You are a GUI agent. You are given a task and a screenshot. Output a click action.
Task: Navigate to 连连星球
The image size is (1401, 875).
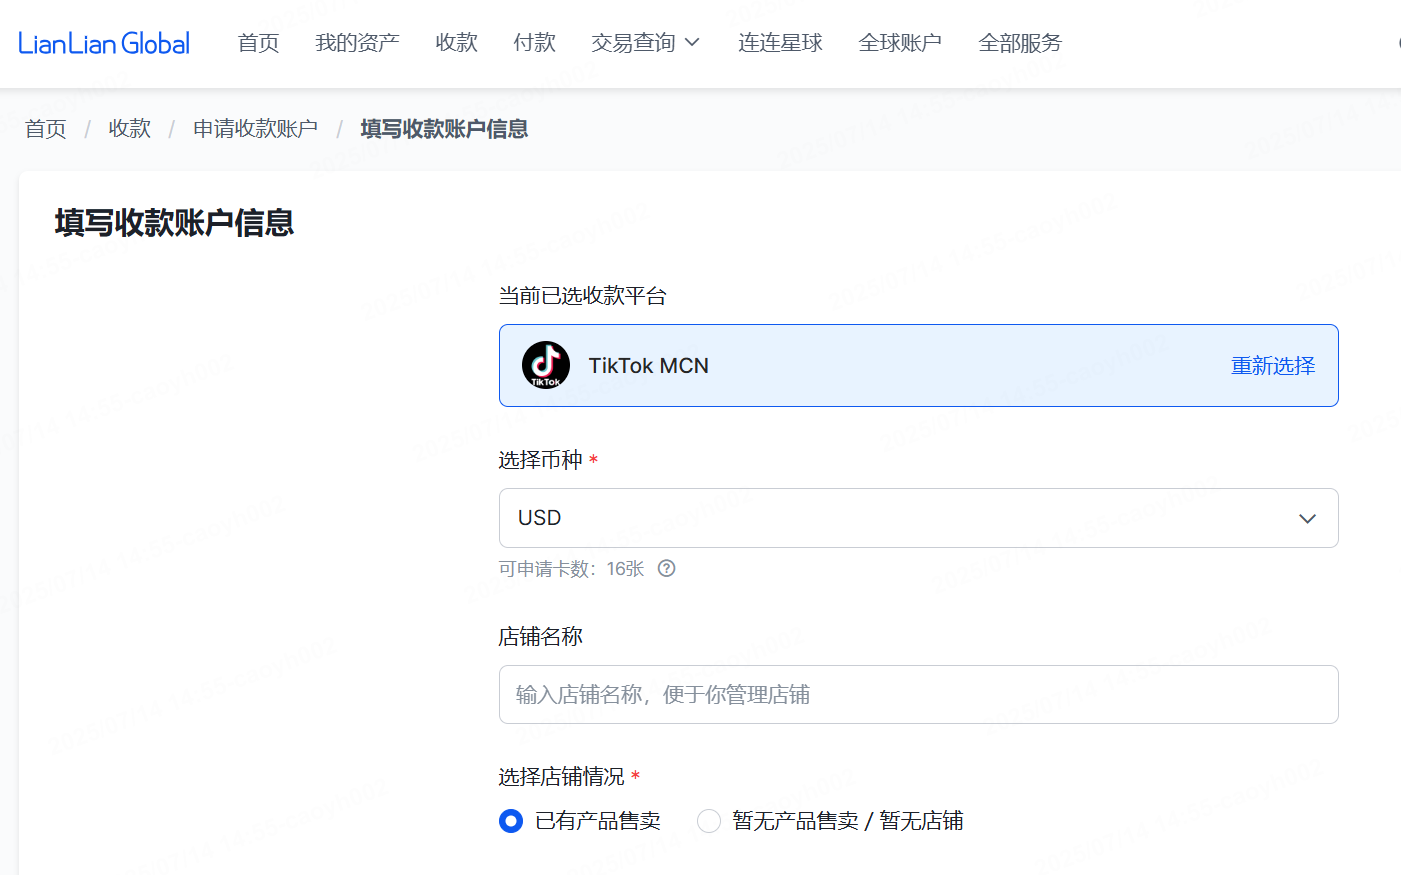[x=780, y=43]
